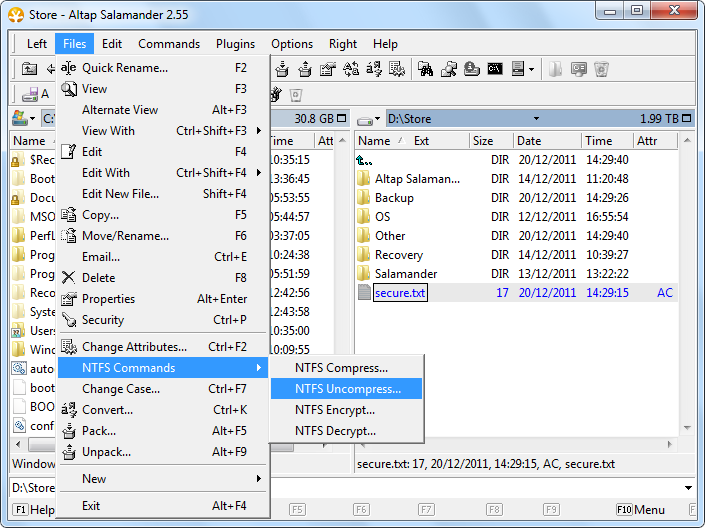Sort right panel by Size column header
This screenshot has width=705, height=528.
pos(491,141)
